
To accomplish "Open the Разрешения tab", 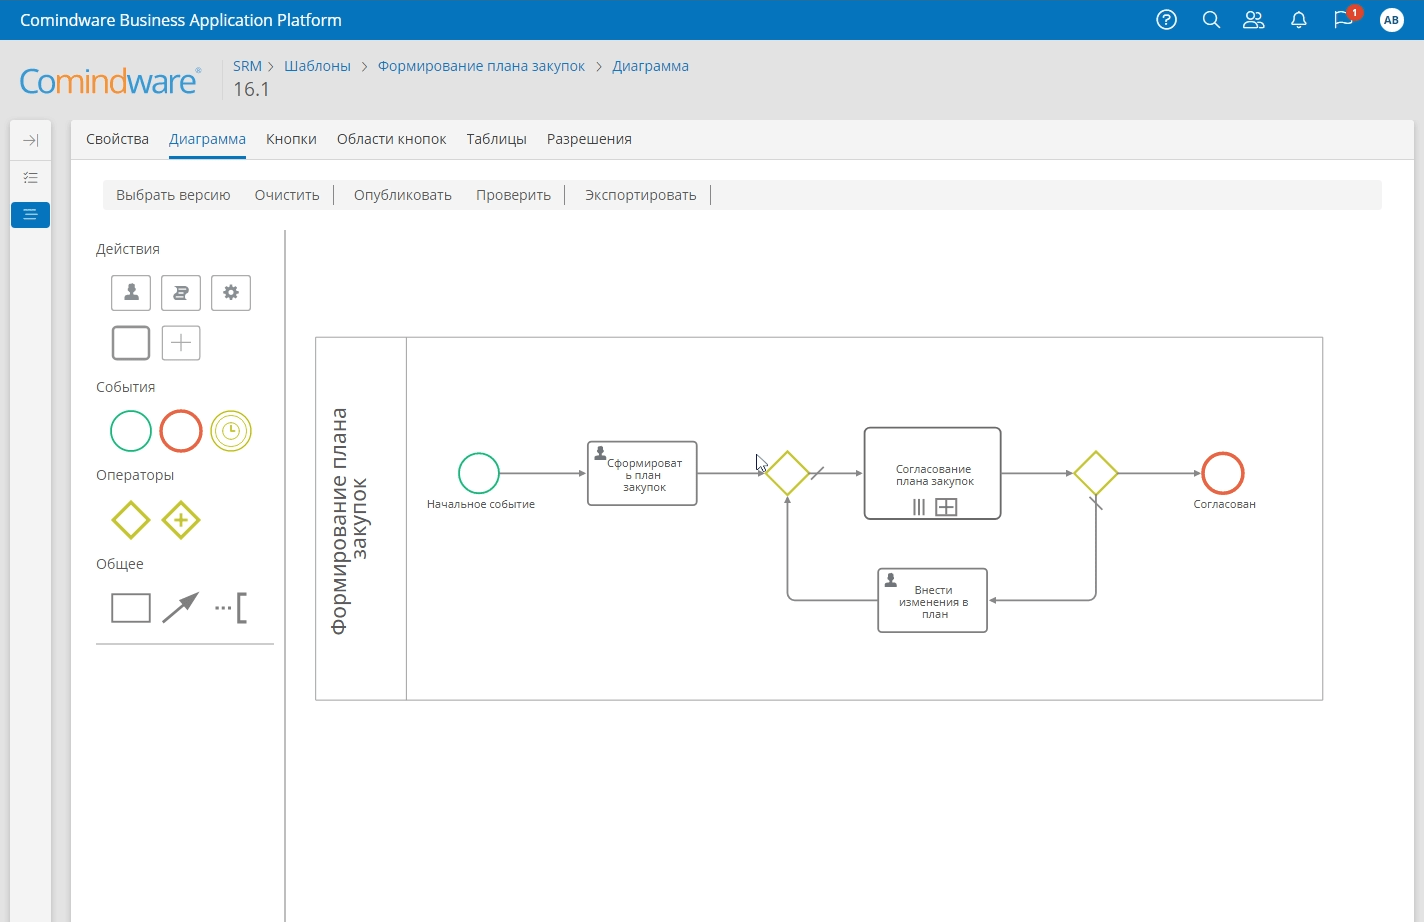I will tap(589, 139).
